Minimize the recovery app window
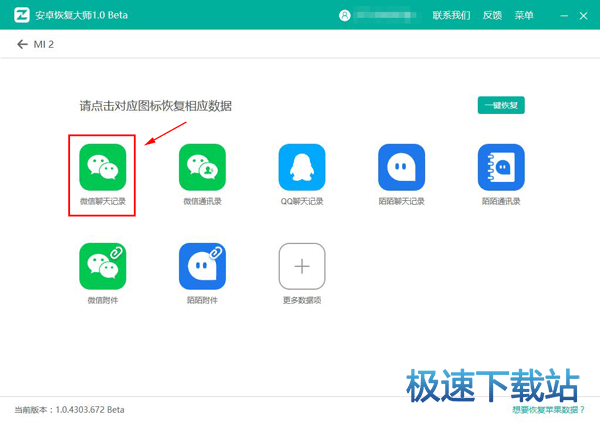The image size is (600, 423). (564, 16)
